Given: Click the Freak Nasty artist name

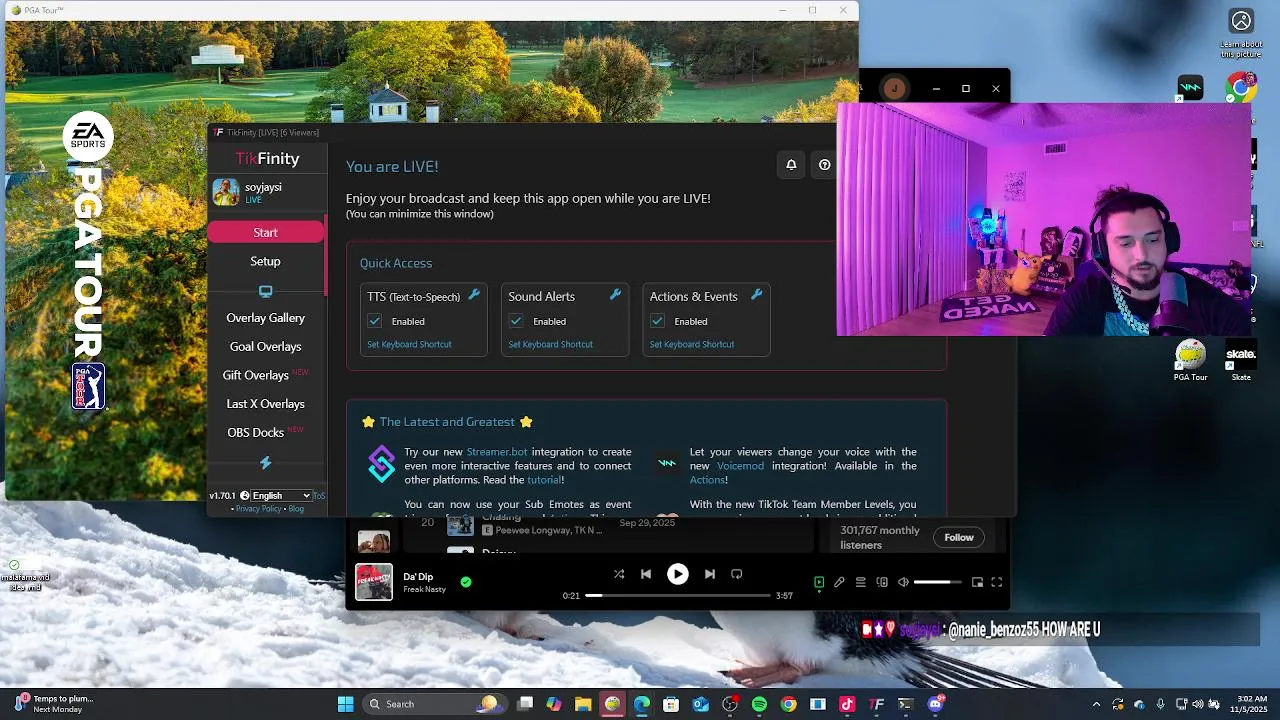Looking at the screenshot, I should click(424, 589).
